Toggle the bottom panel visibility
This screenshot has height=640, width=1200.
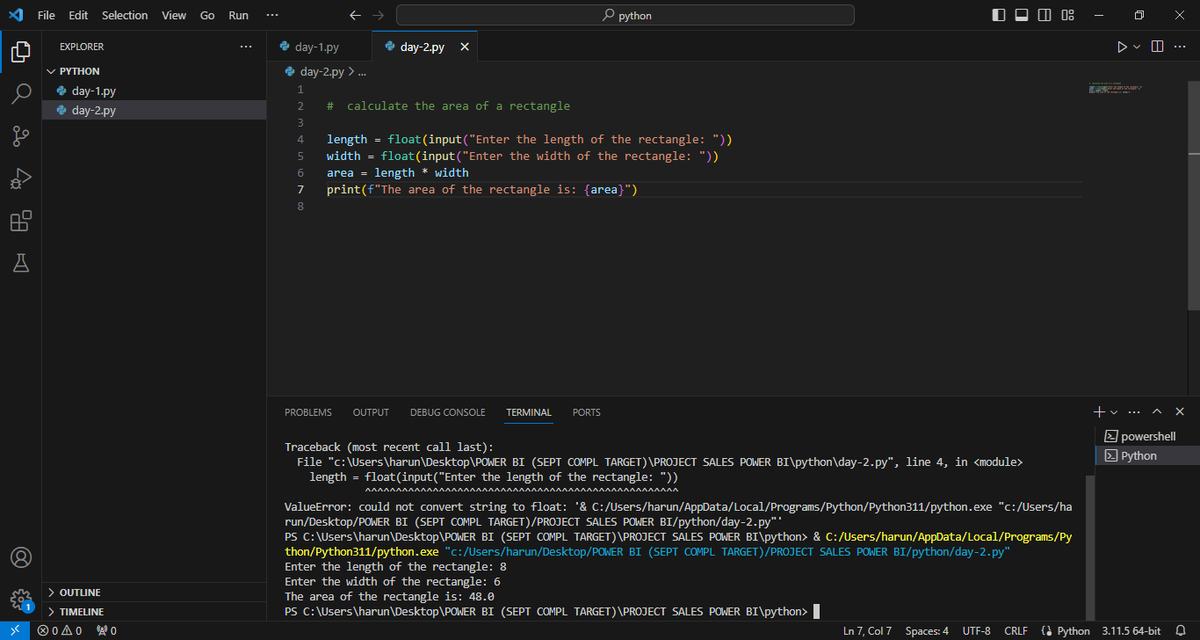click(1023, 15)
